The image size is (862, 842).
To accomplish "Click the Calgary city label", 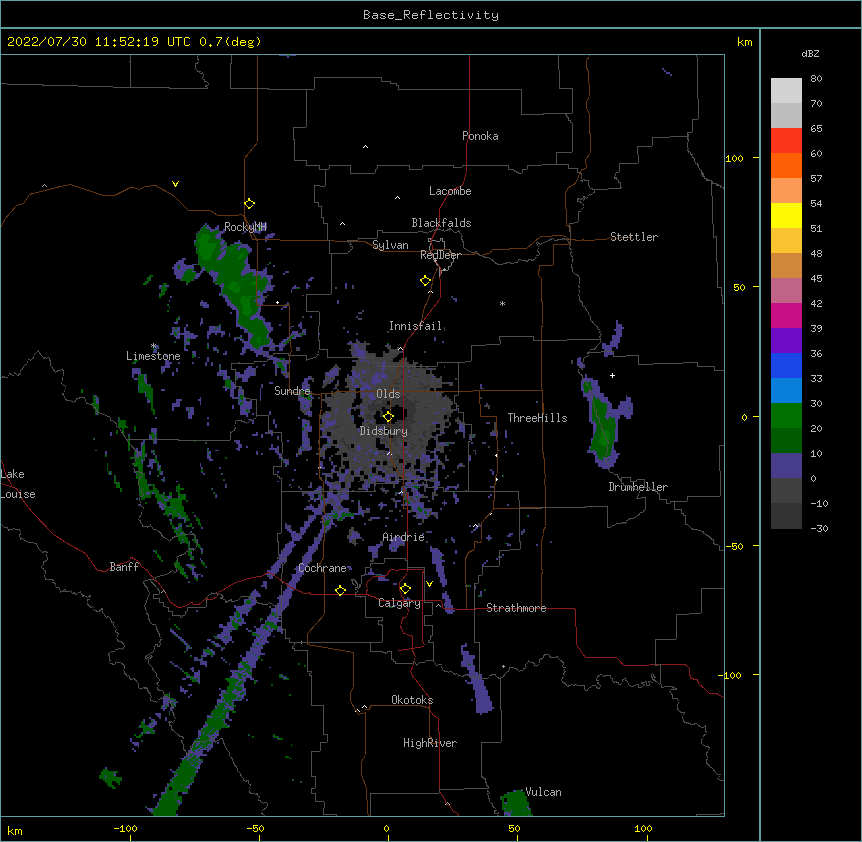I will click(399, 603).
